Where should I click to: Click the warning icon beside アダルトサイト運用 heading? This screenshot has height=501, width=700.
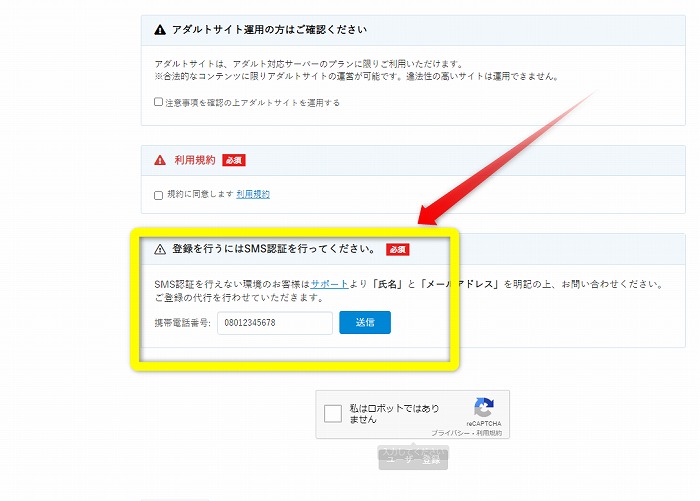(x=160, y=31)
